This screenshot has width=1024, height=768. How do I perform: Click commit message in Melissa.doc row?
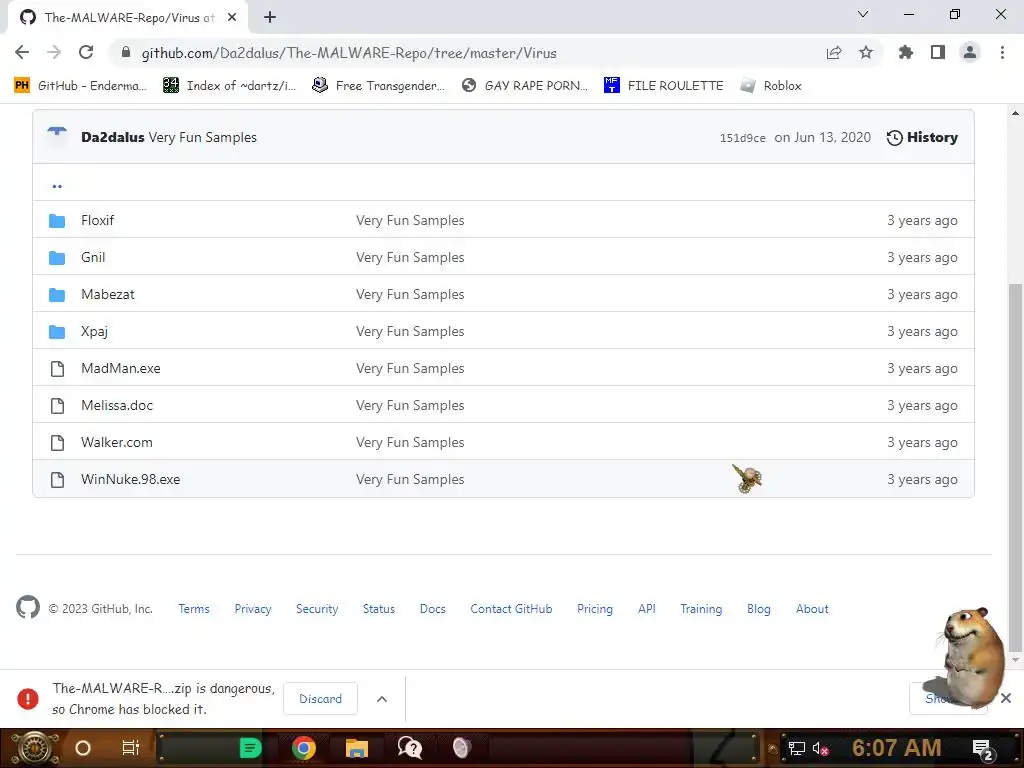410,405
